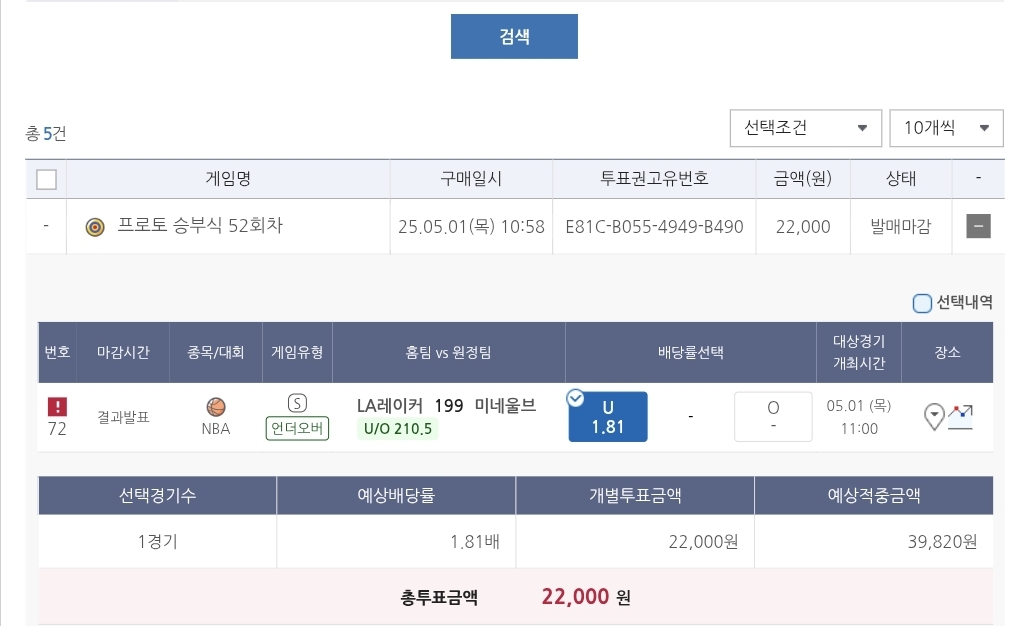Click the NBA basketball icon
This screenshot has height=626, width=1028.
[216, 407]
